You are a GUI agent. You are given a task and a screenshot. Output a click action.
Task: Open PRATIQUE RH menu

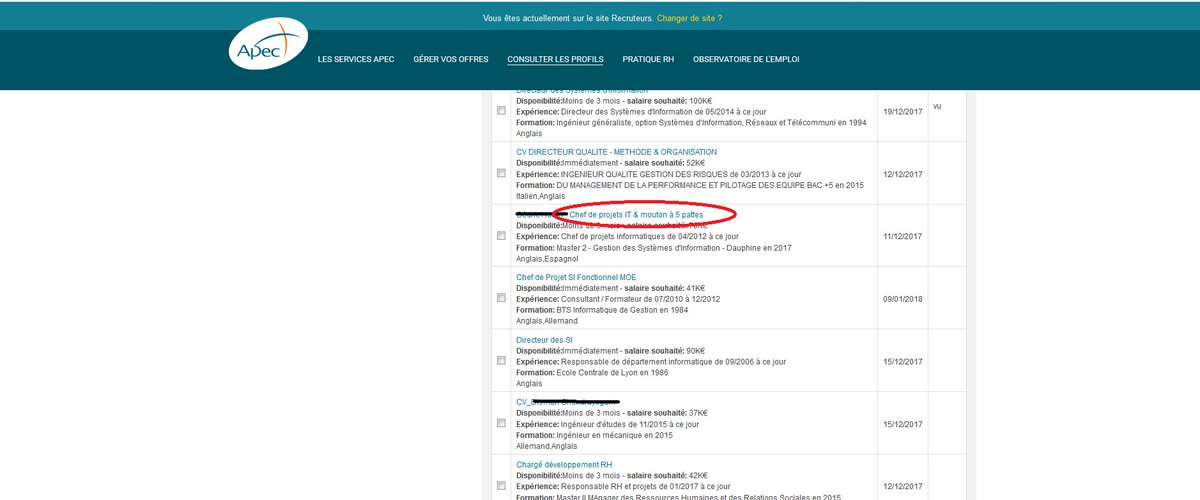pos(648,59)
